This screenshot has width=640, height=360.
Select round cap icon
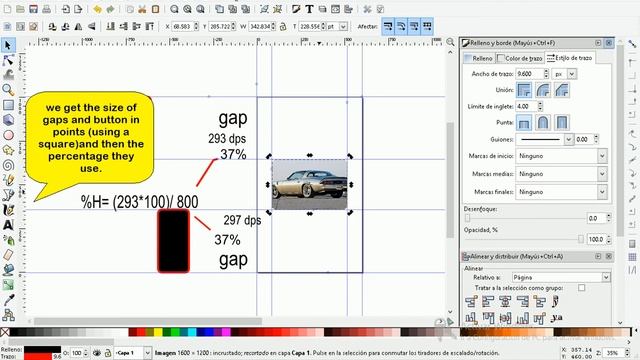pyautogui.click(x=543, y=122)
